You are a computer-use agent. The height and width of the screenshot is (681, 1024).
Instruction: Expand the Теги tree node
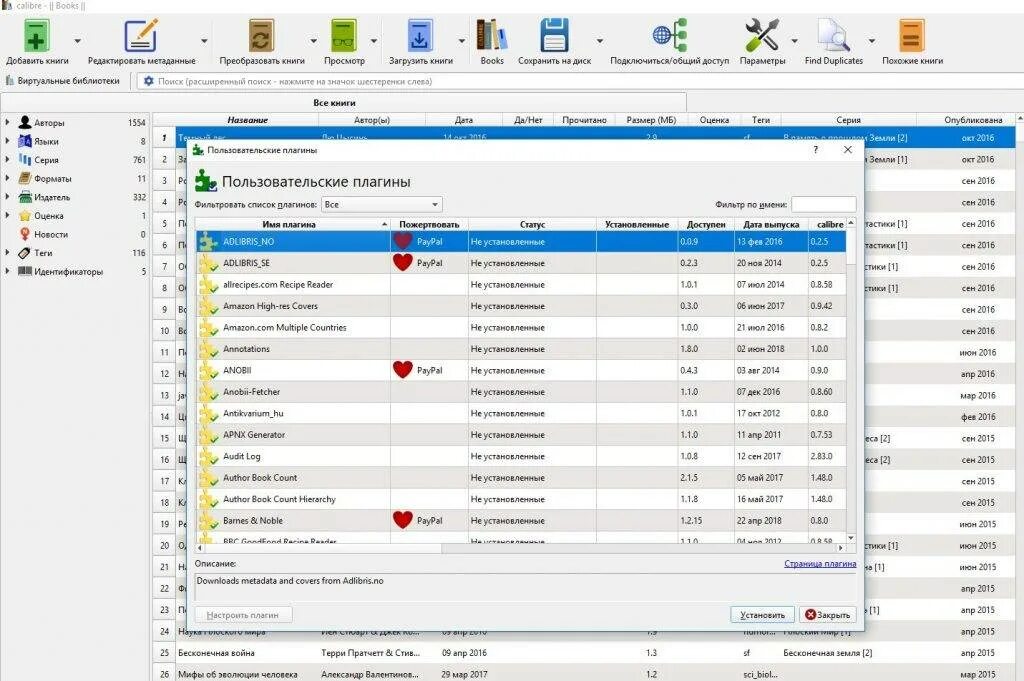[7, 253]
